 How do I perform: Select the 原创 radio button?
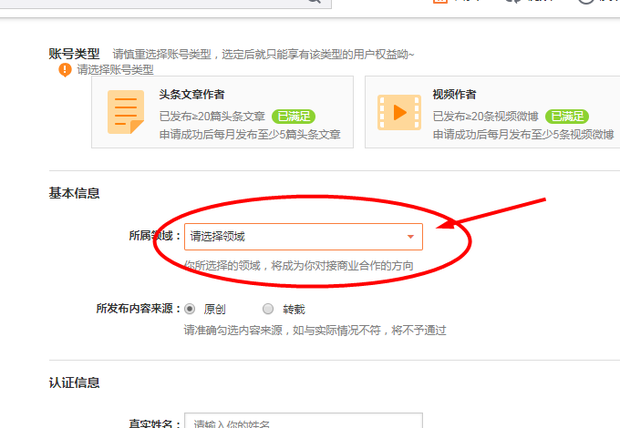point(189,309)
